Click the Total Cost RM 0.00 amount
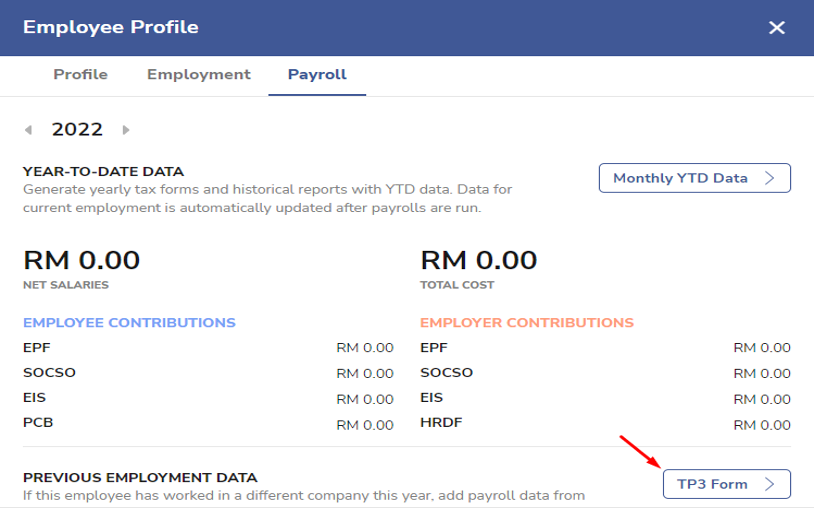The width and height of the screenshot is (814, 520). point(478,261)
